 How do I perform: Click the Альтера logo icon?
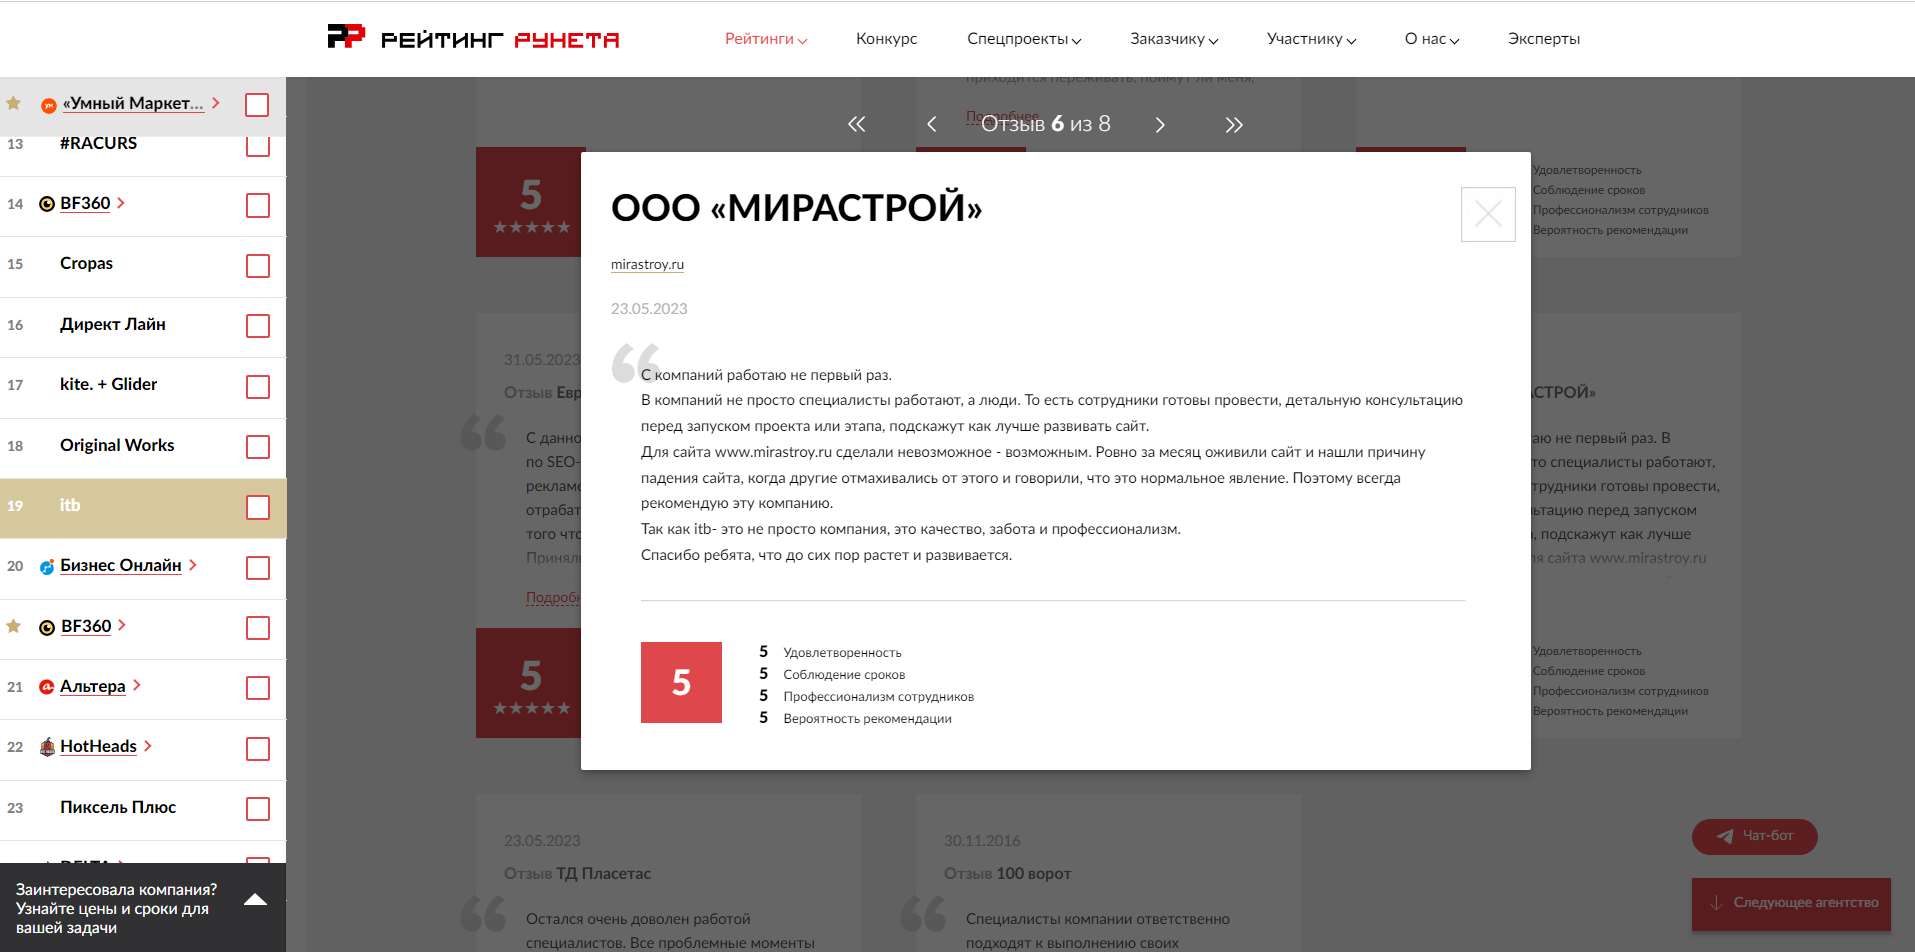pos(47,687)
